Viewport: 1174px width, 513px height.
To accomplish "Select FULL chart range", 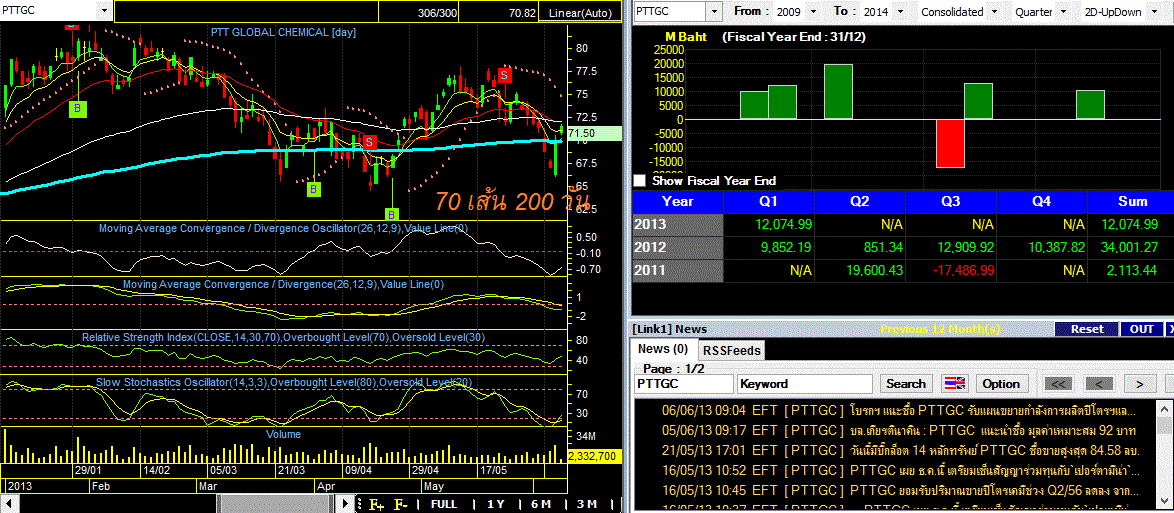I will point(444,504).
